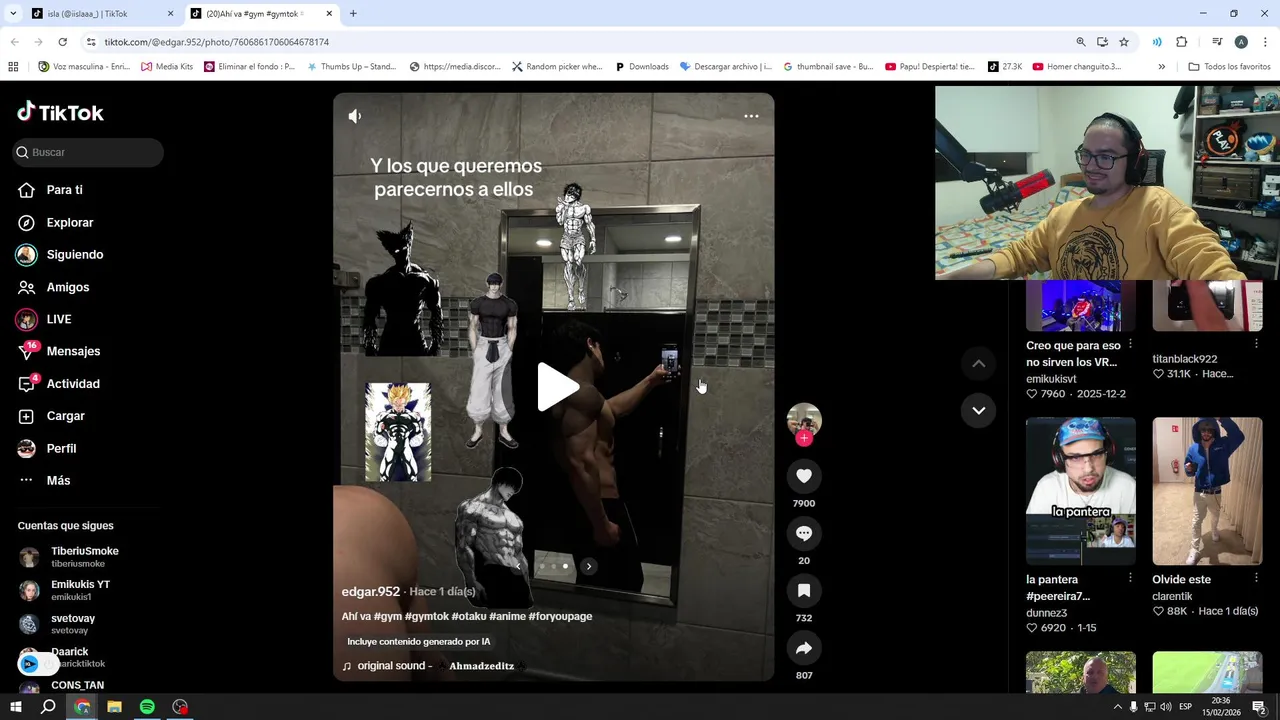
Task: Open the Downloads bookmark
Action: (x=641, y=67)
